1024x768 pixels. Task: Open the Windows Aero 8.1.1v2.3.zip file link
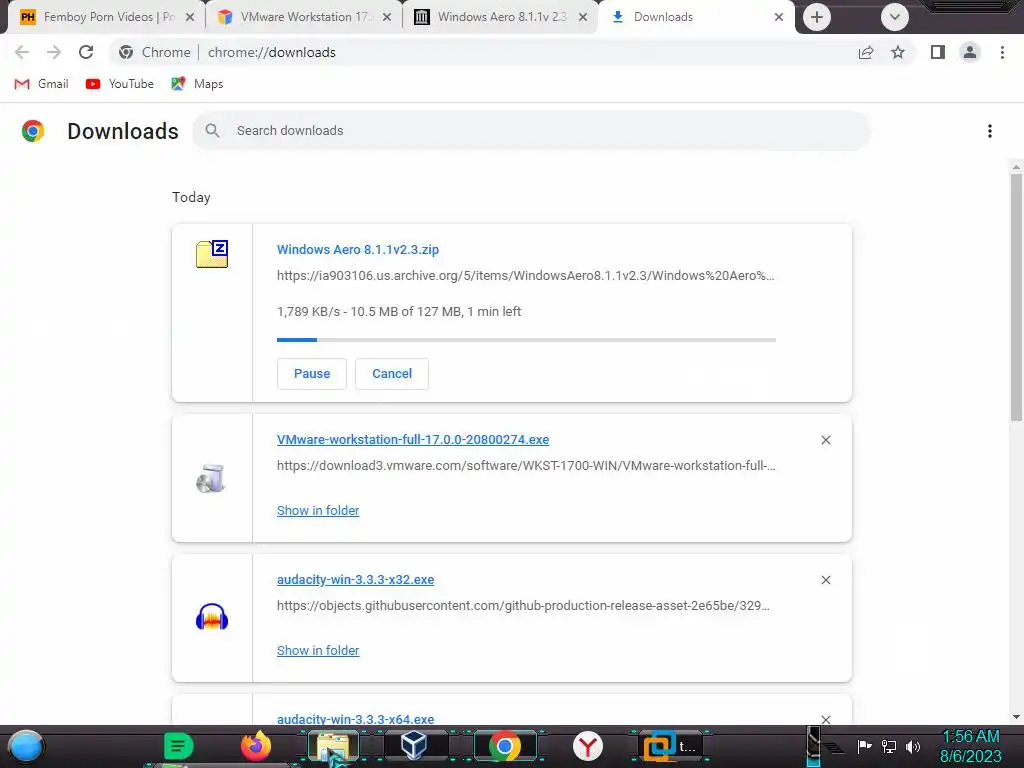[358, 249]
